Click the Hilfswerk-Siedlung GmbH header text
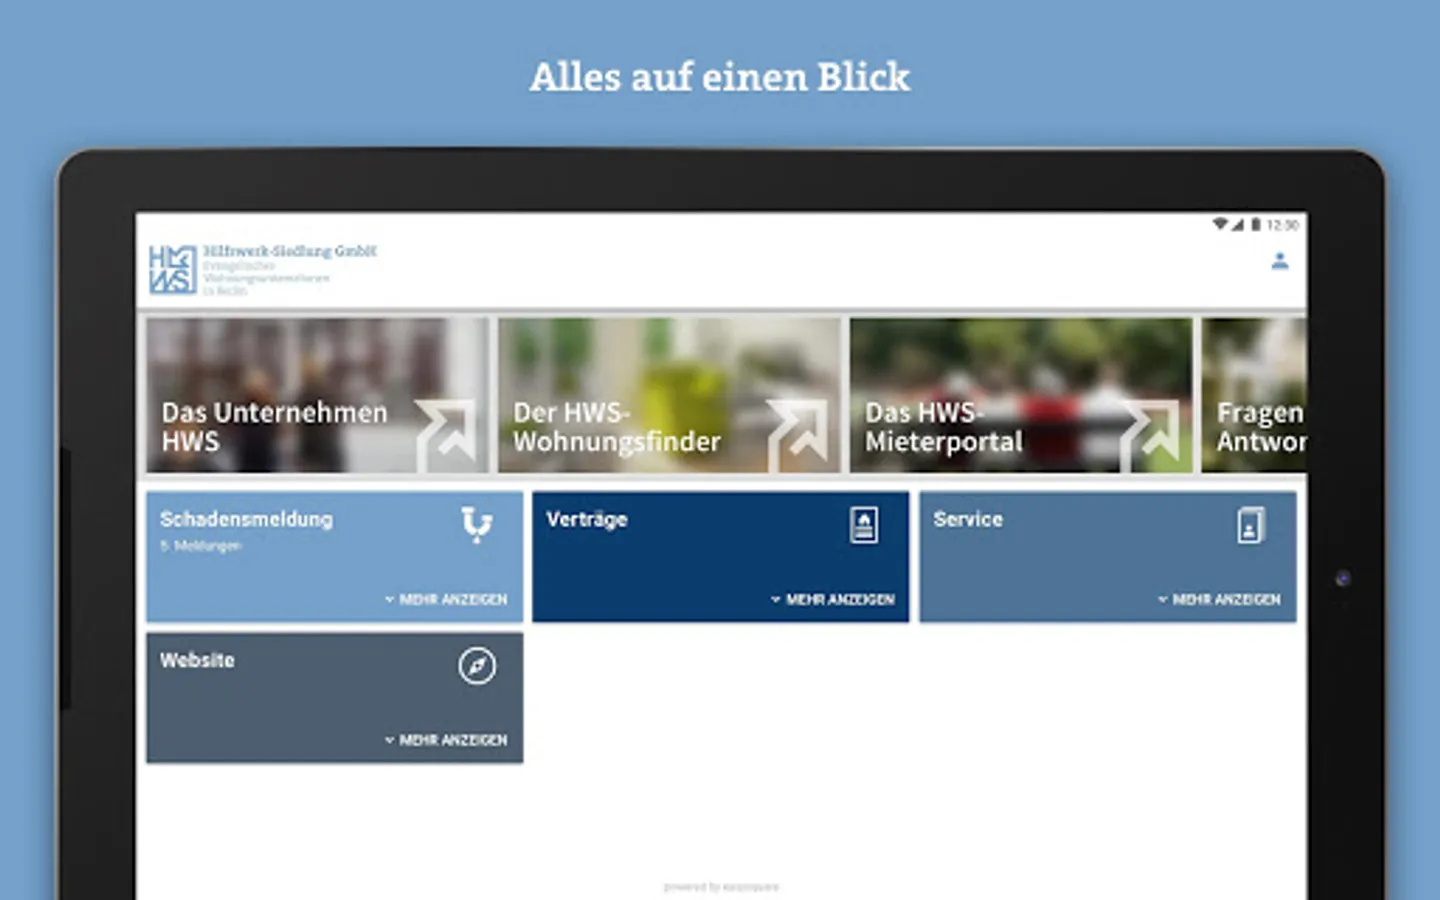Image resolution: width=1440 pixels, height=900 pixels. click(x=290, y=251)
